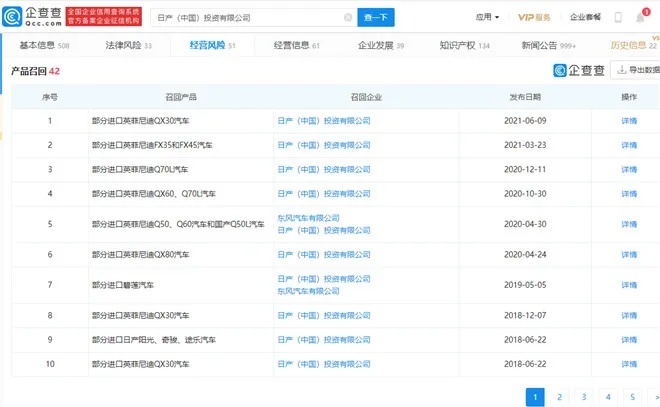
Task: Click company link in row 8
Action: pyautogui.click(x=324, y=315)
